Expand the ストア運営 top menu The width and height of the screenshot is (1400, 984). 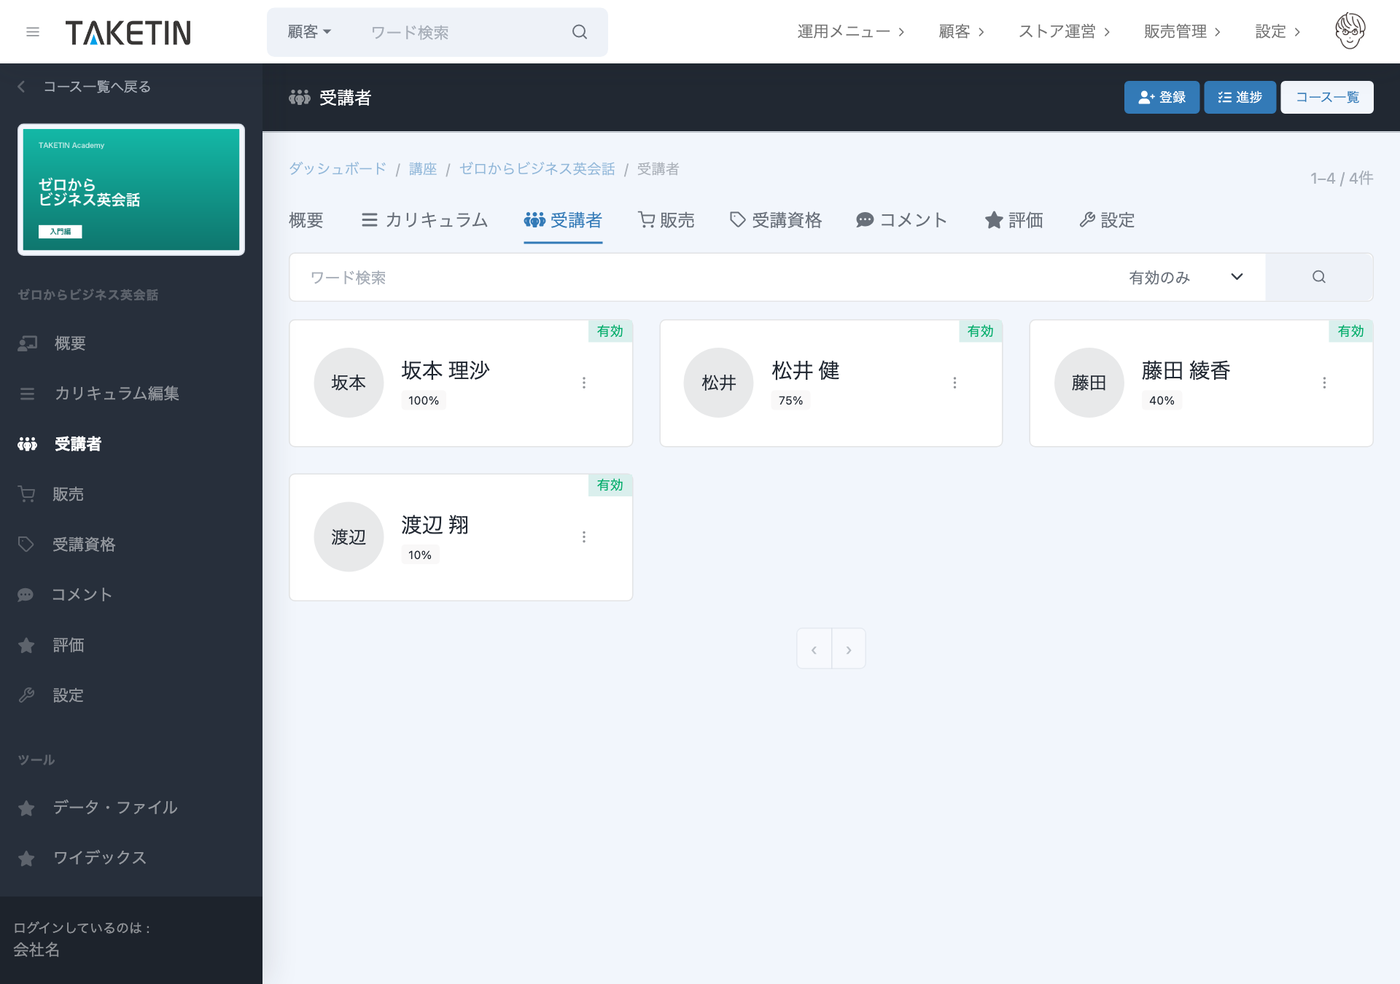tap(1064, 32)
